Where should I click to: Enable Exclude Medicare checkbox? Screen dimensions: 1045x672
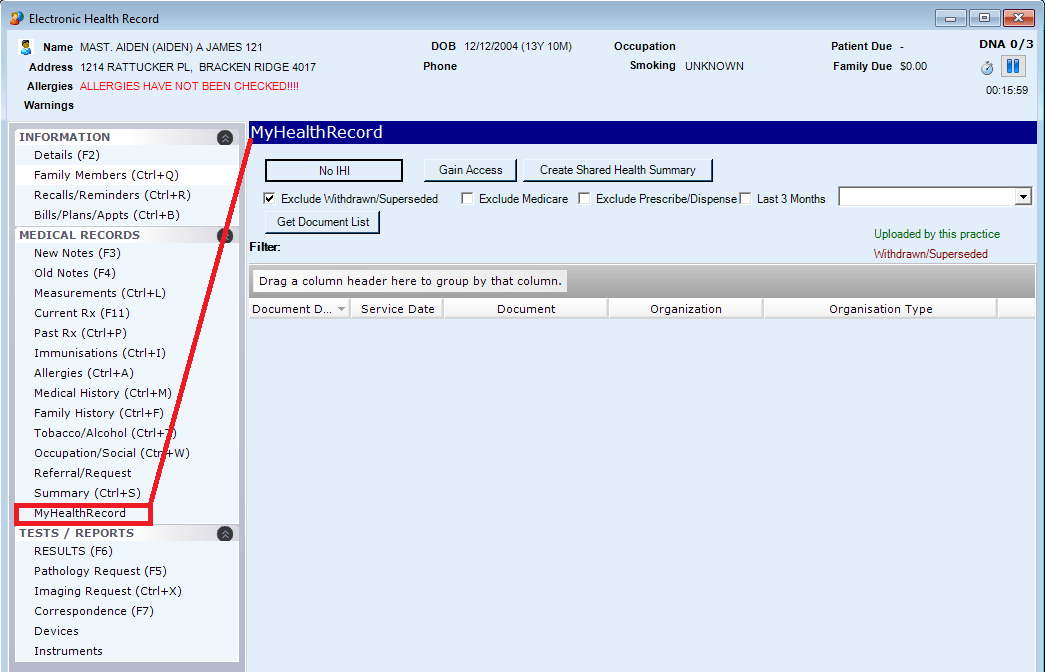[x=467, y=198]
